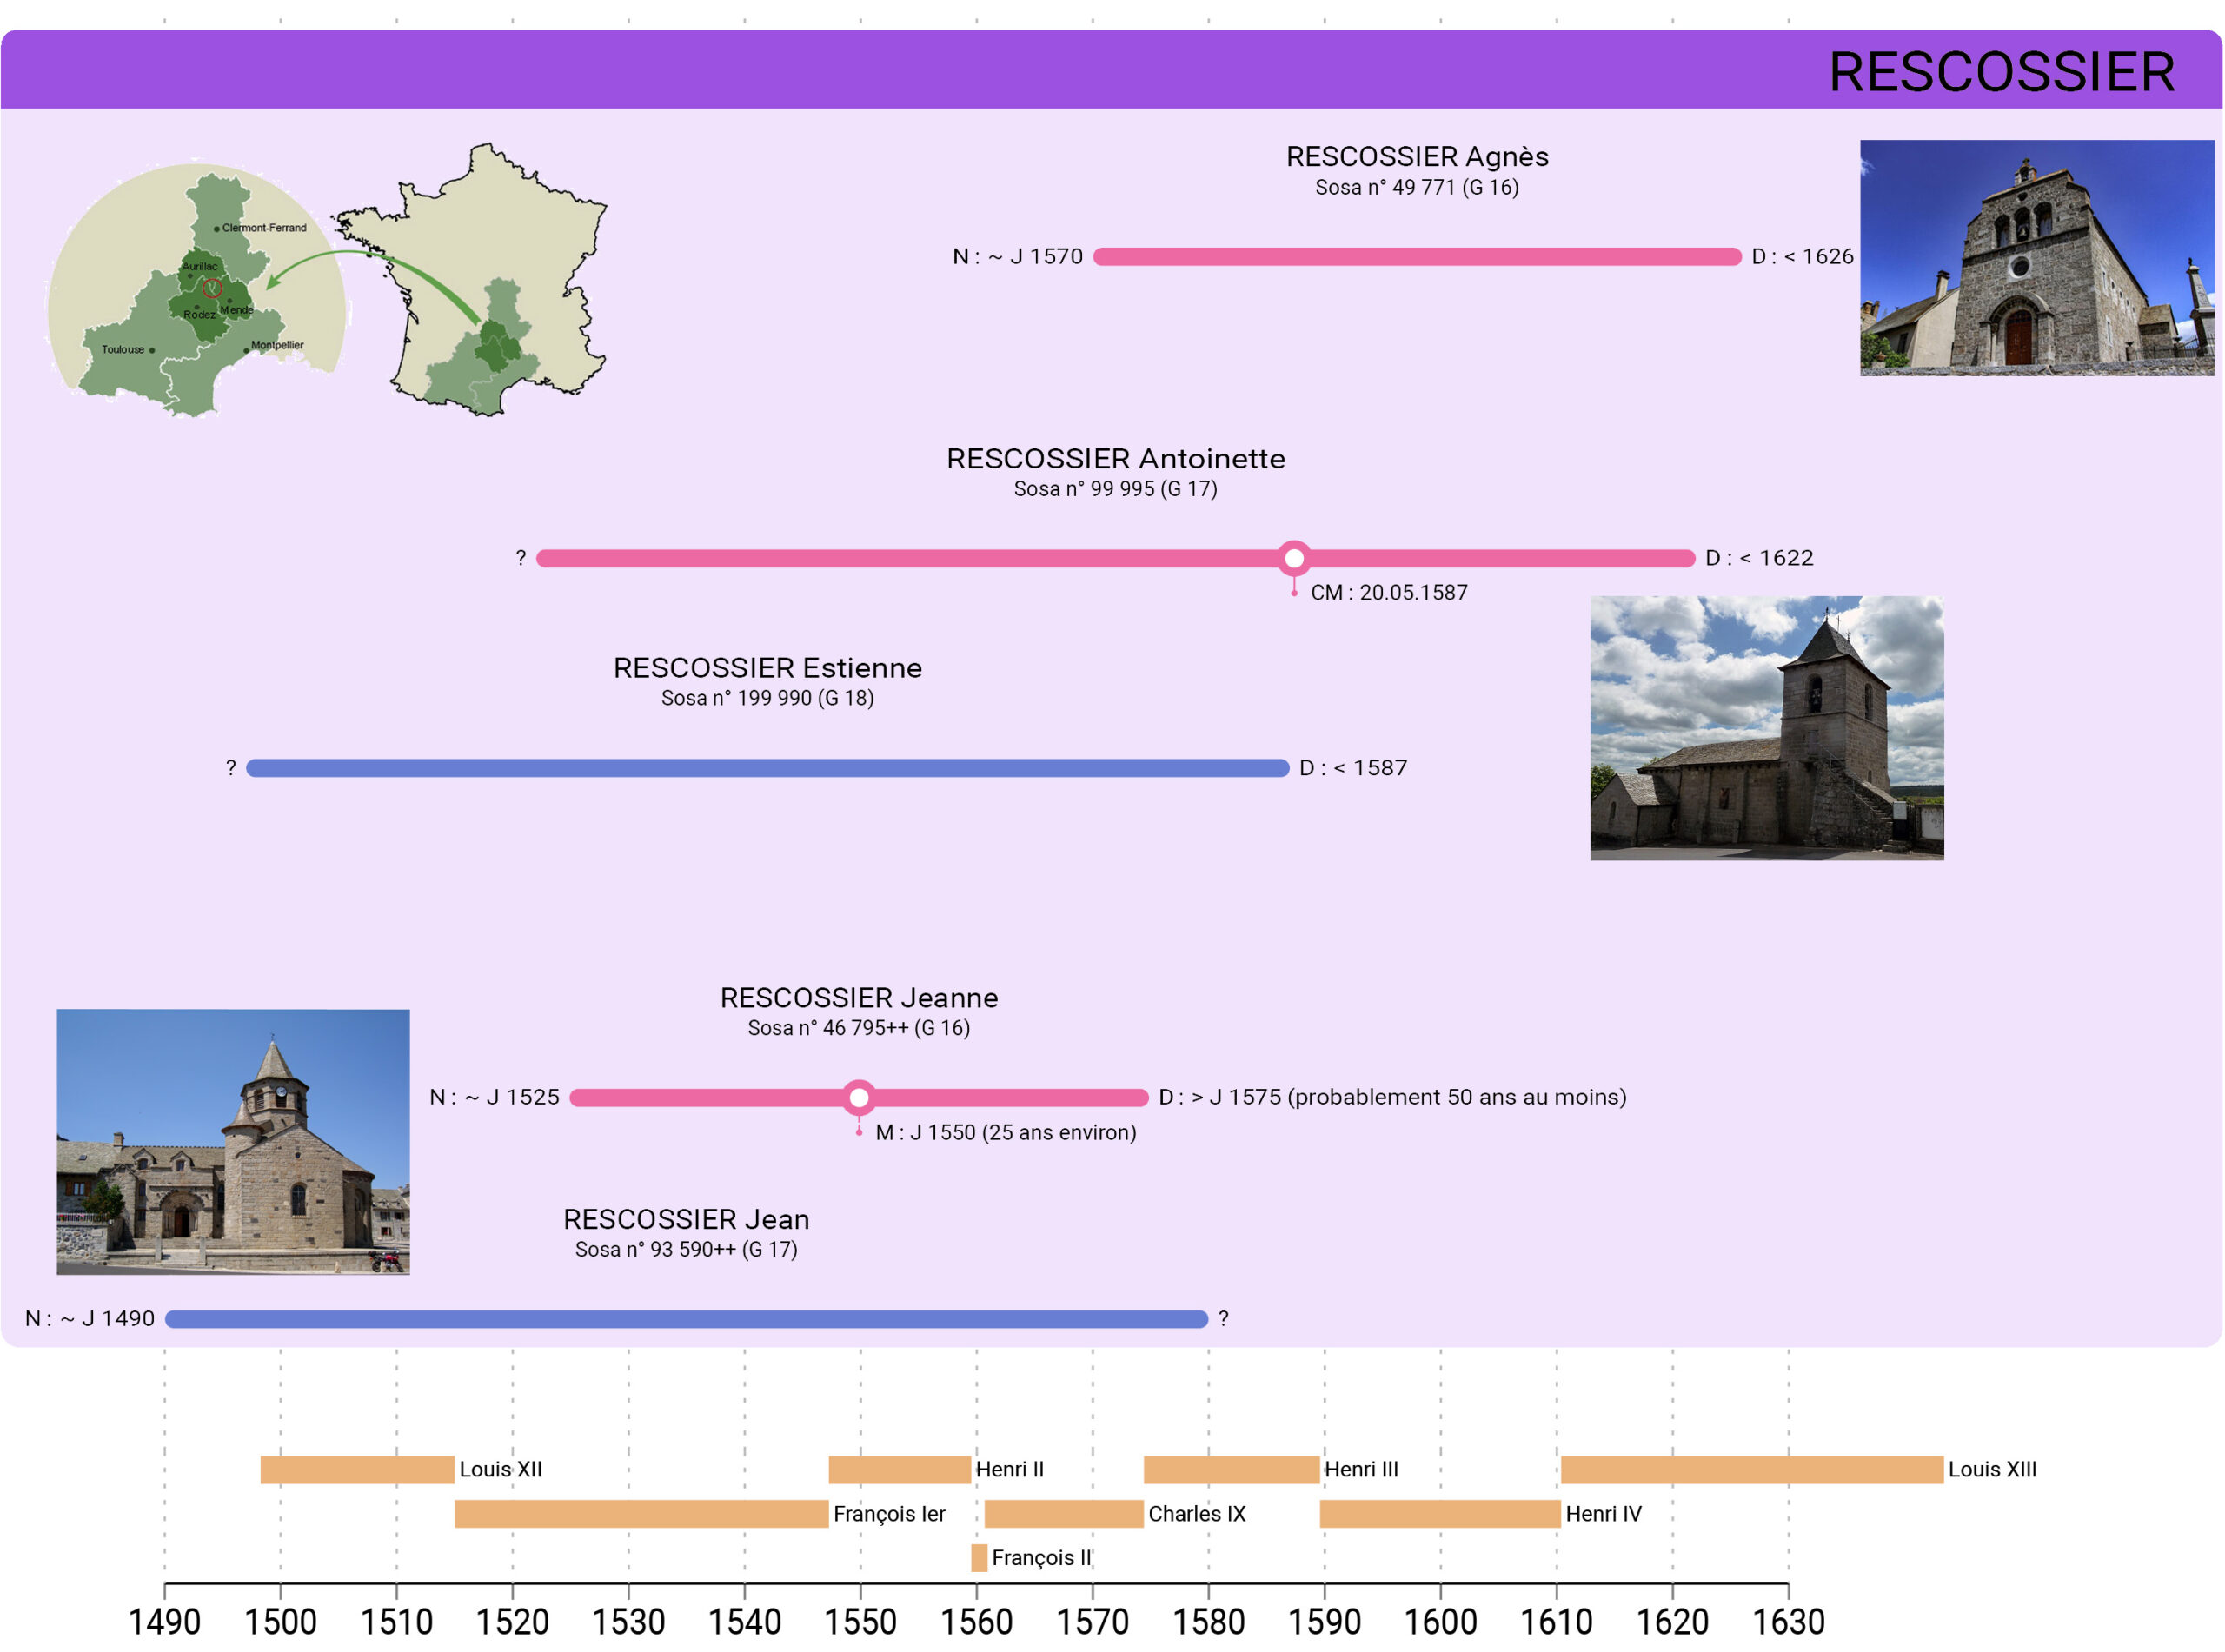Click RESCOSSIER Jean blue lifespan bar
The height and width of the screenshot is (1652, 2225).
coord(686,1319)
